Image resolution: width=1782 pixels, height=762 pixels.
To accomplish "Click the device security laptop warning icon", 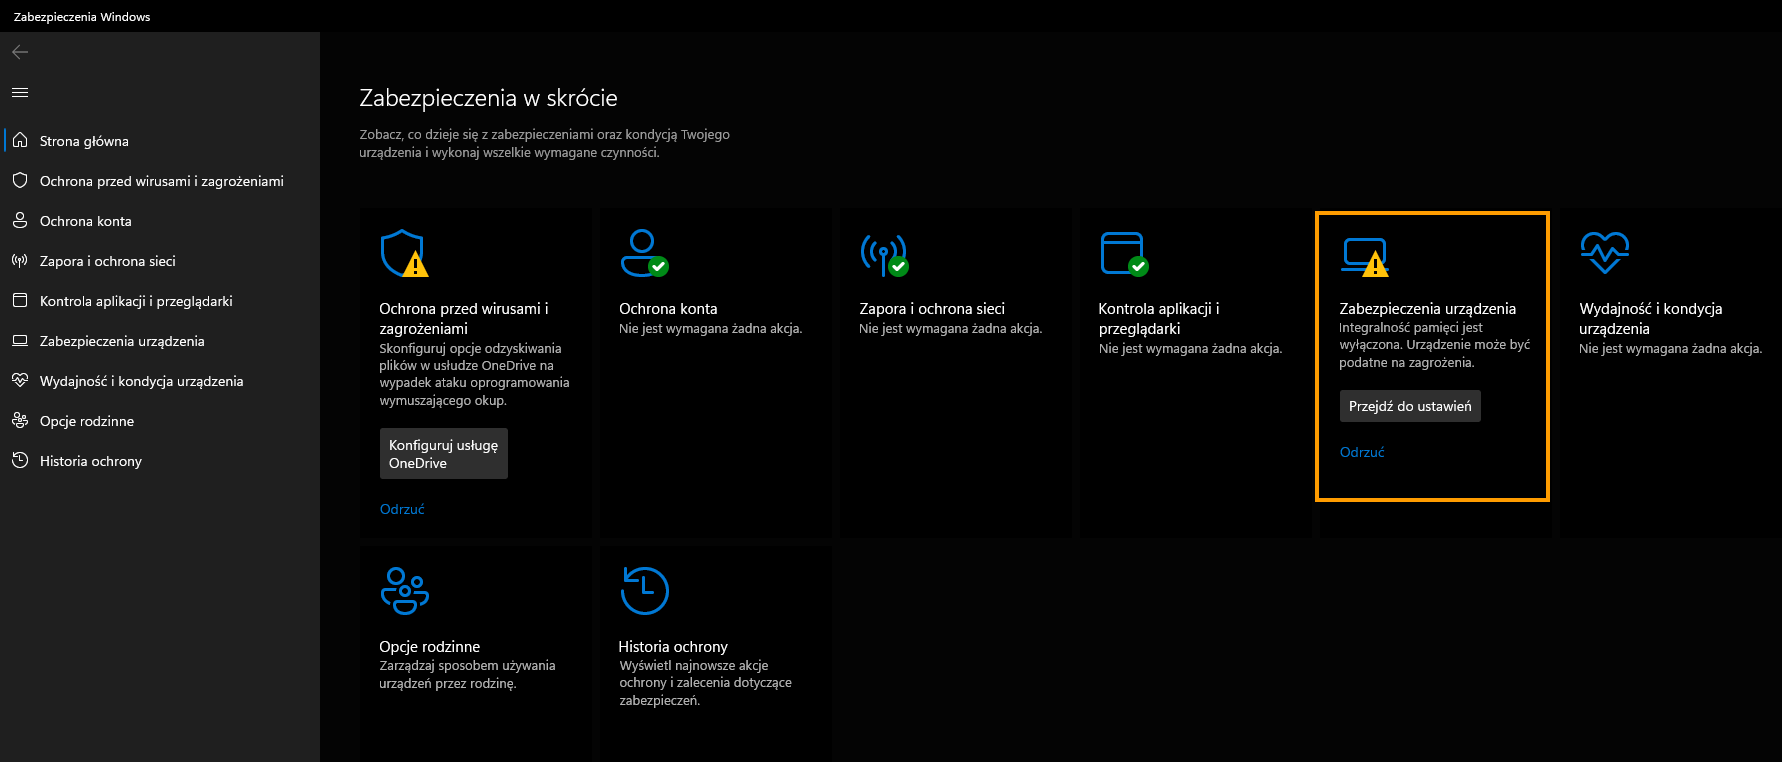I will [1365, 256].
